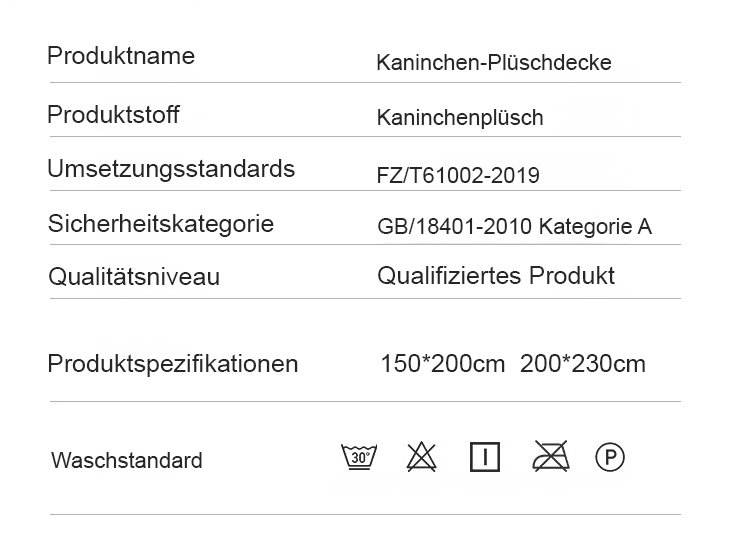Click the square drying symbol icon
The image size is (750, 536).
coord(484,457)
